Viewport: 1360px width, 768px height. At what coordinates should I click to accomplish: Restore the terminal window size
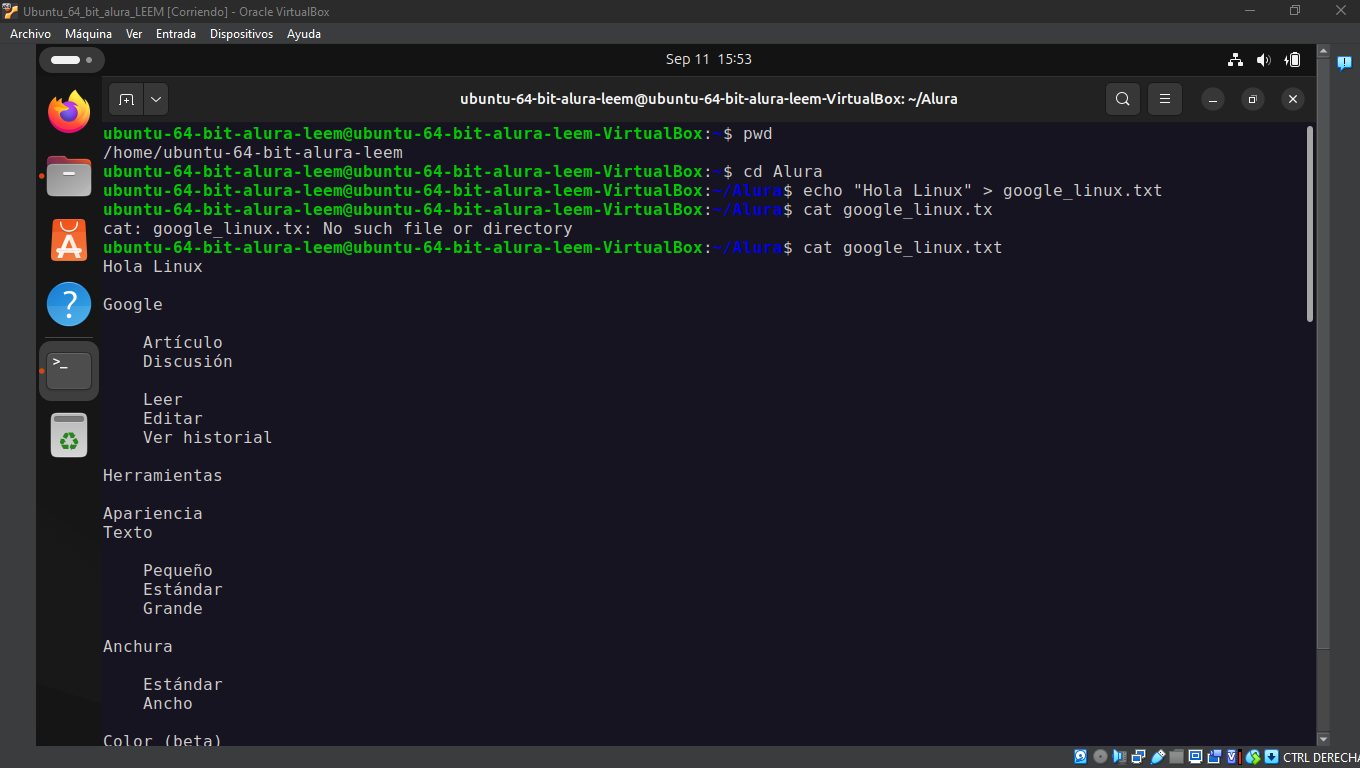1253,99
